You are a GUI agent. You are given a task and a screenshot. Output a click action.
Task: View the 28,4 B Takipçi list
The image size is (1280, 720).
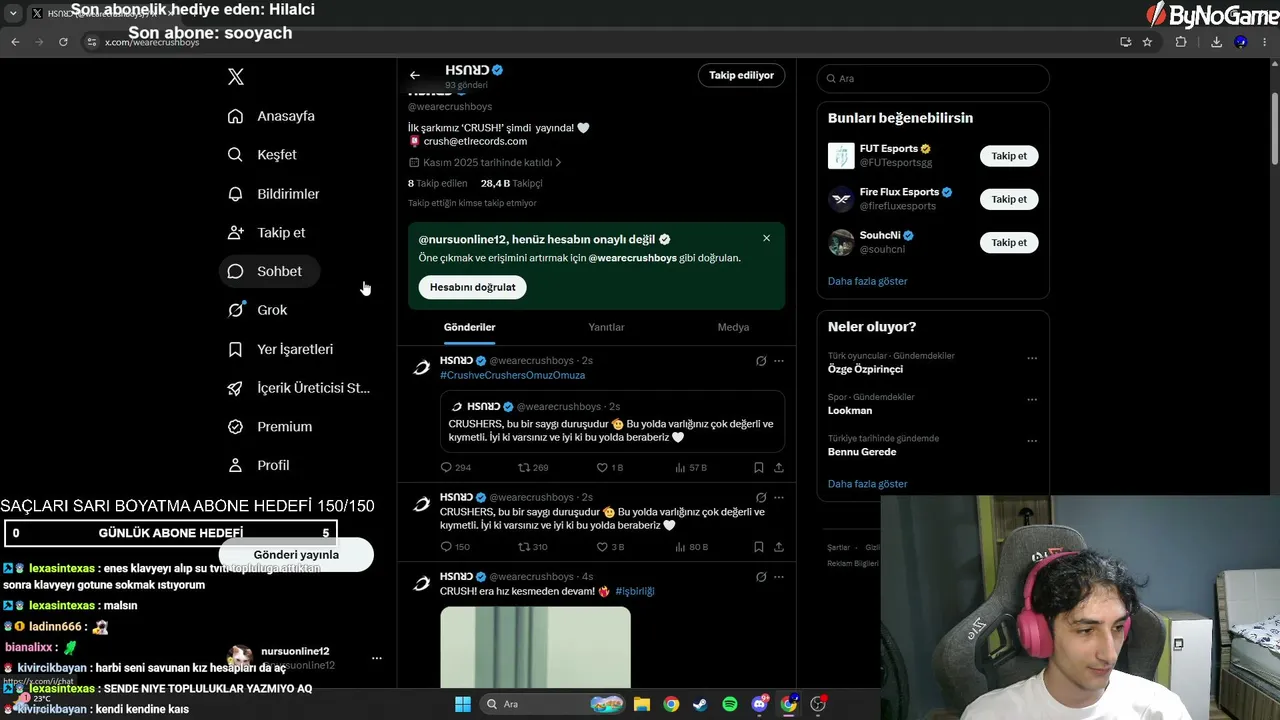[511, 184]
